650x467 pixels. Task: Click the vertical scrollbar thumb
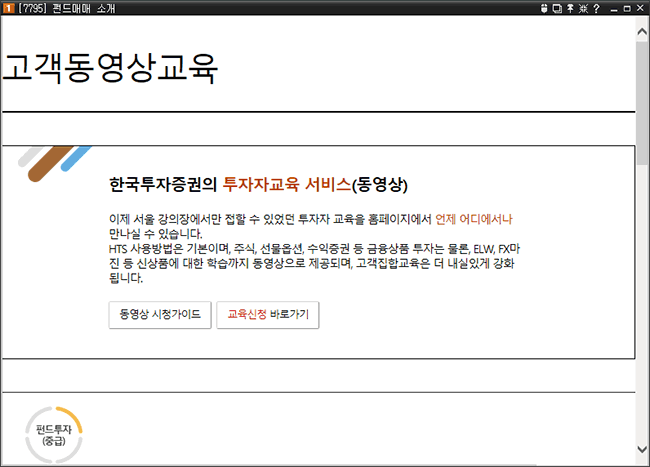click(x=642, y=104)
